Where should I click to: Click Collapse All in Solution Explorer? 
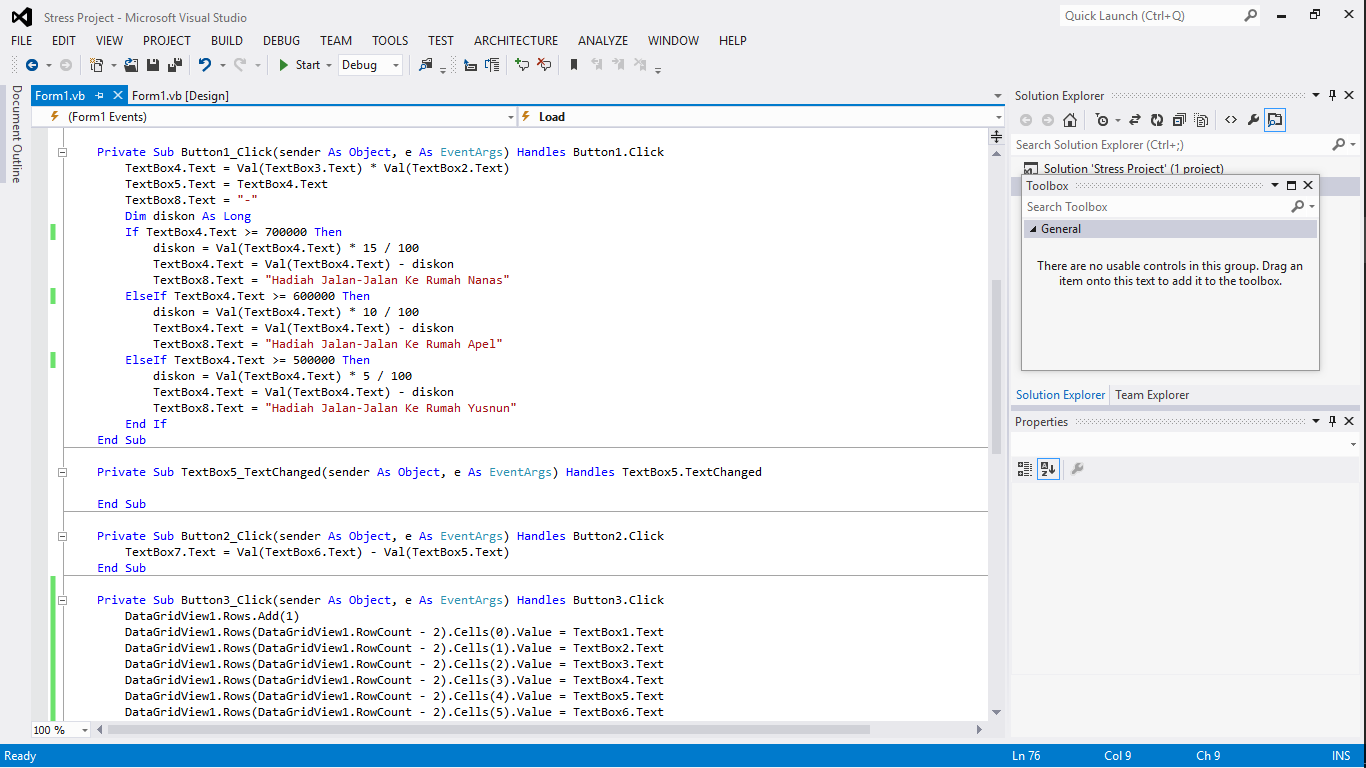point(1179,120)
